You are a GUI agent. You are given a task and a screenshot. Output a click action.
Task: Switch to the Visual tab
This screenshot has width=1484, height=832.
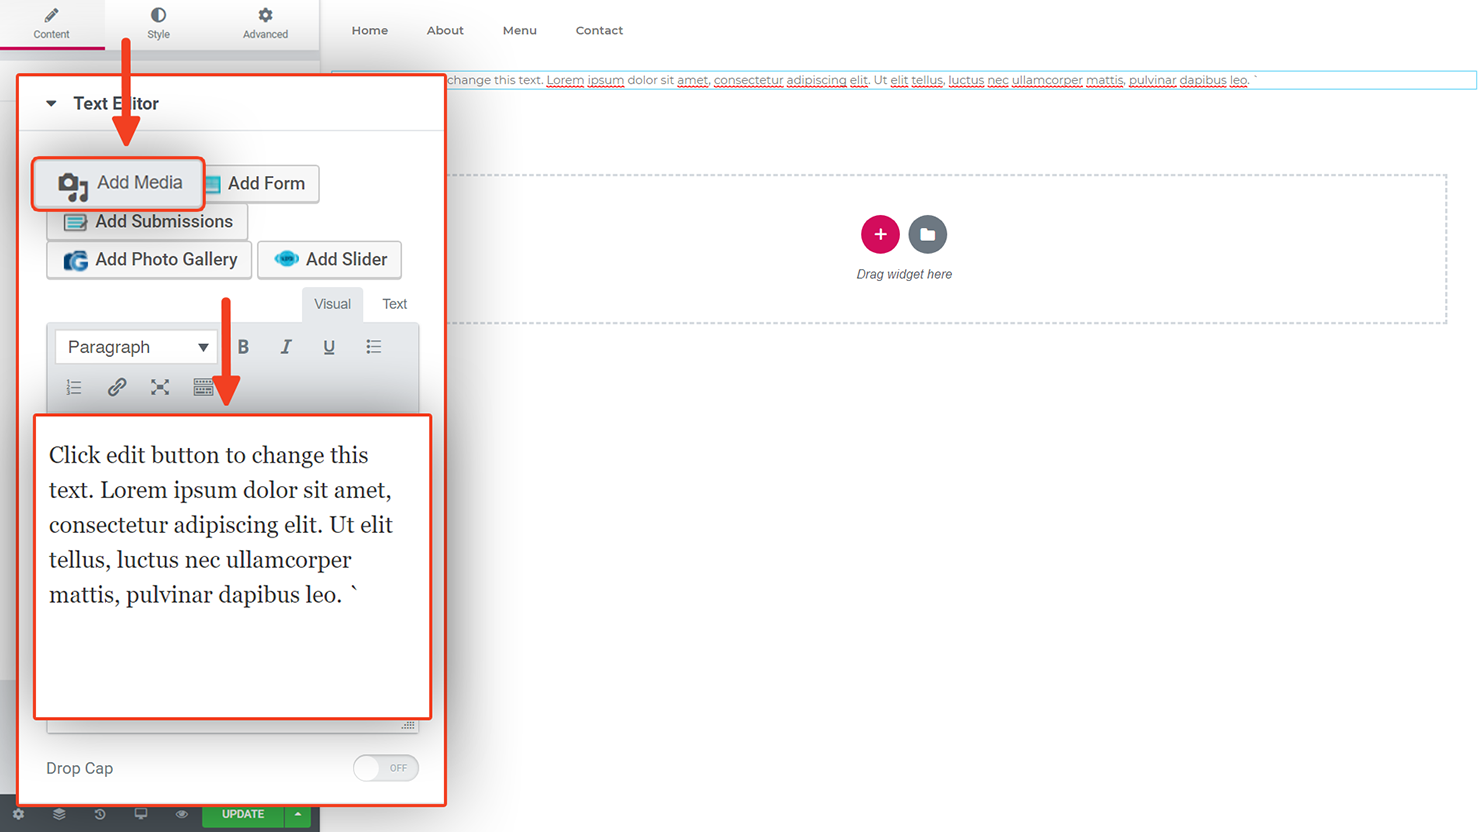332,304
